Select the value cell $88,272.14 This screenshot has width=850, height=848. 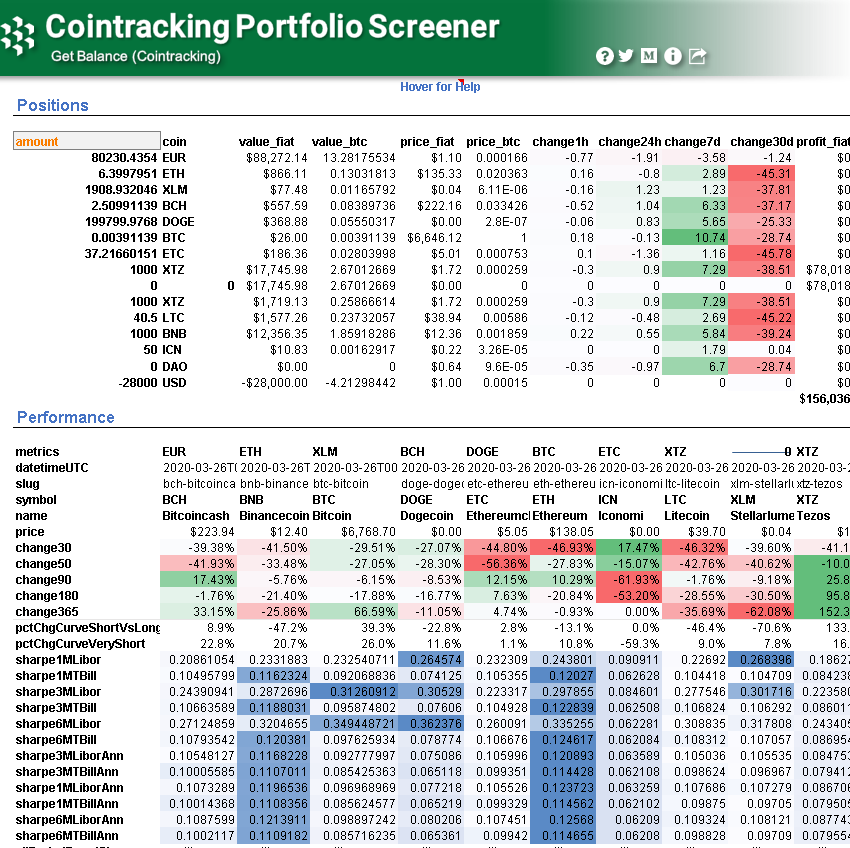(x=276, y=158)
